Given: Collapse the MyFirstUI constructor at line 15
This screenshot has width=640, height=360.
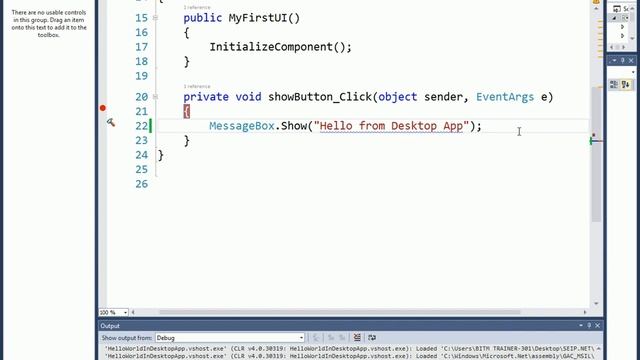Looking at the screenshot, I should (x=155, y=18).
